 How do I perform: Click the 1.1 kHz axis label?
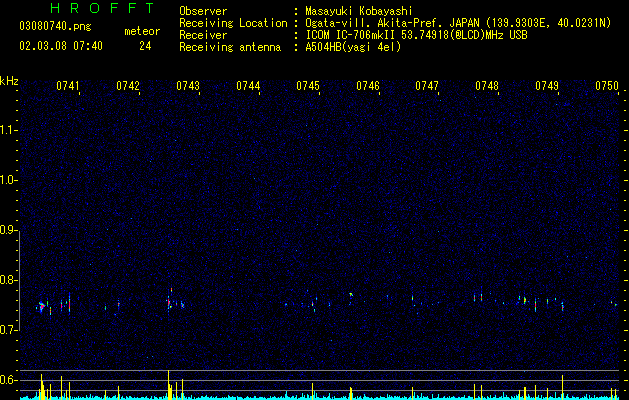click(8, 130)
